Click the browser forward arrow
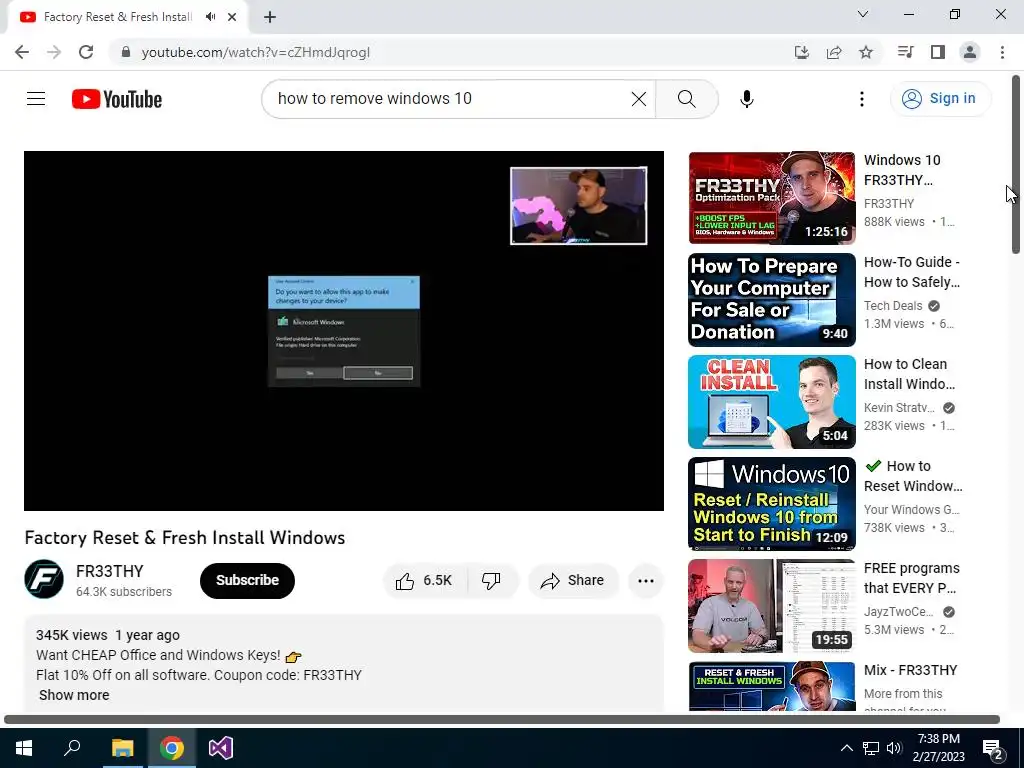The width and height of the screenshot is (1024, 768). [54, 52]
